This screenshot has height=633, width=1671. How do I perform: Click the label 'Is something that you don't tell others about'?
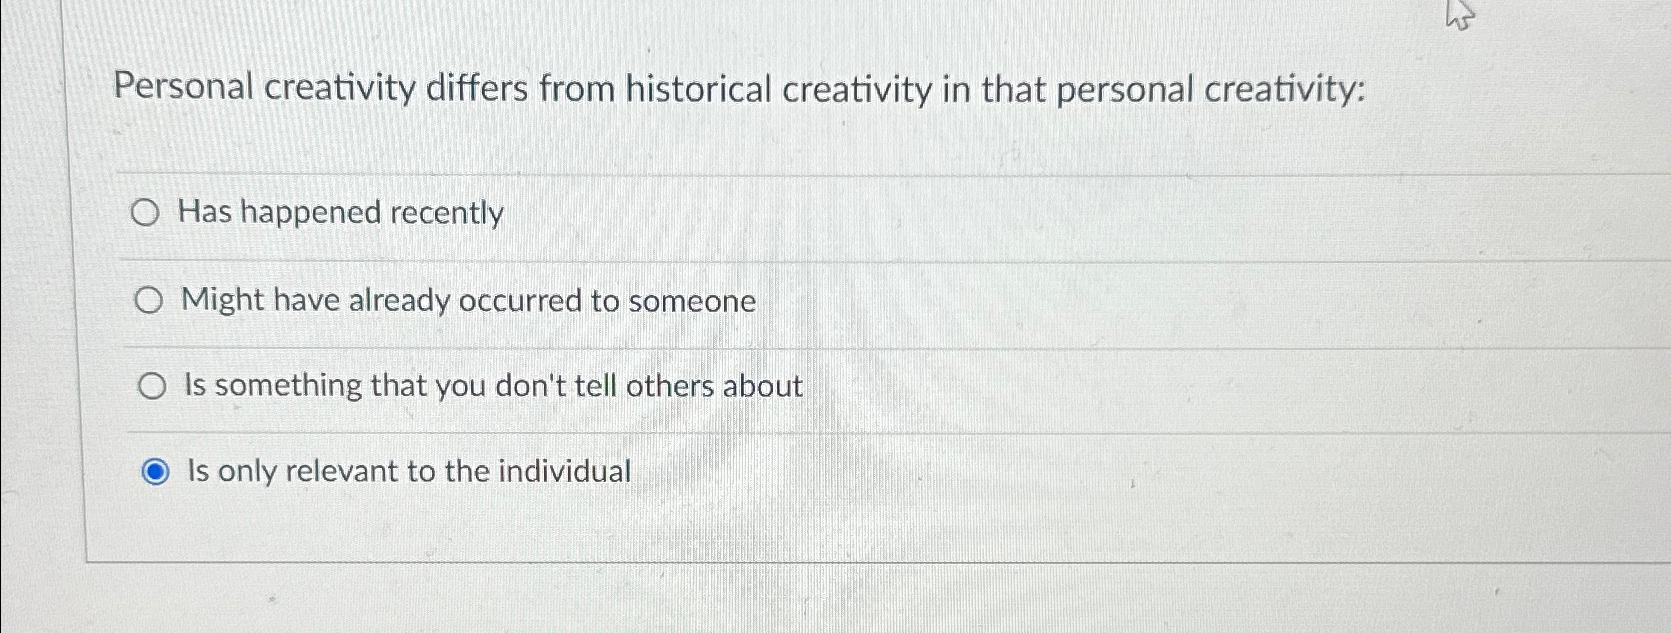(491, 386)
